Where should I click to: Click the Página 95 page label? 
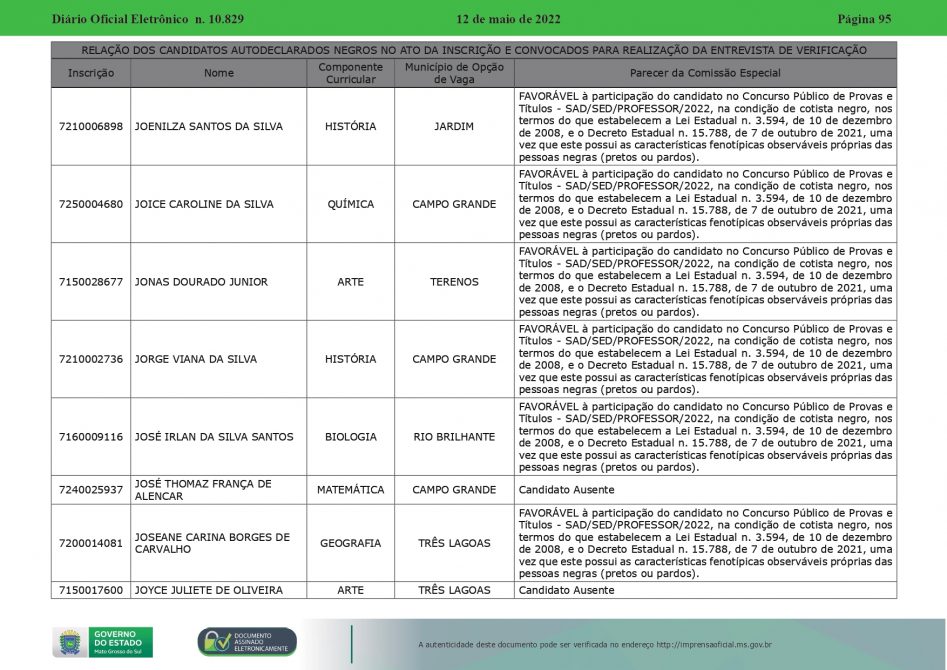click(x=863, y=19)
